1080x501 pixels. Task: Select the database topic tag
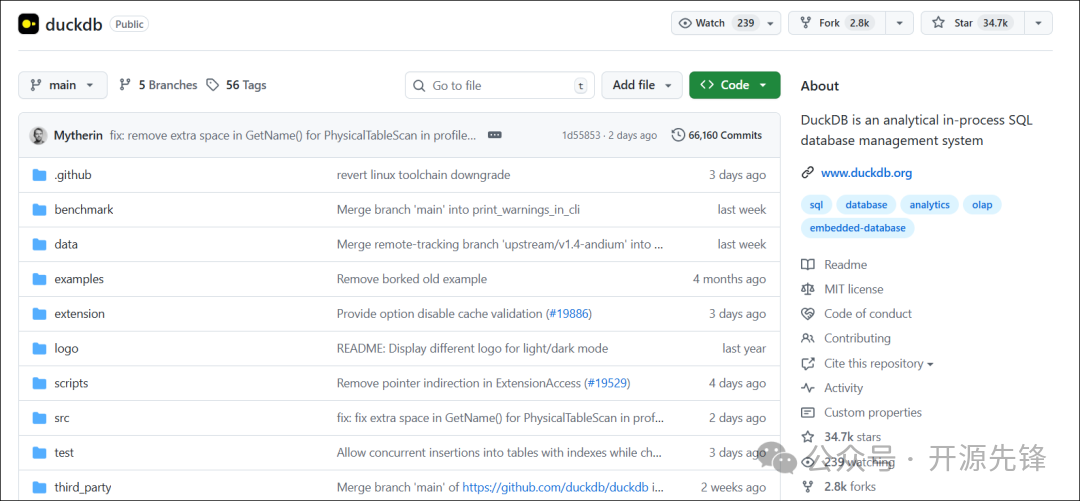866,205
